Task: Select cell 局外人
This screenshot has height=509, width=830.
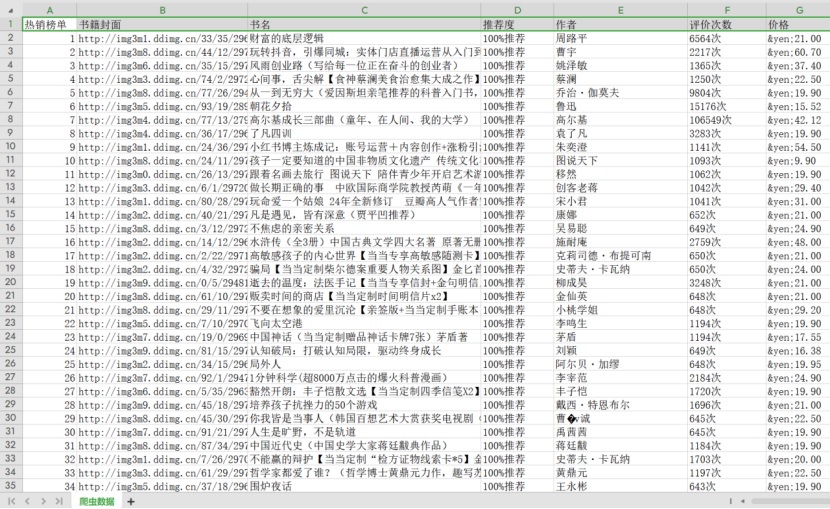Action: point(364,364)
